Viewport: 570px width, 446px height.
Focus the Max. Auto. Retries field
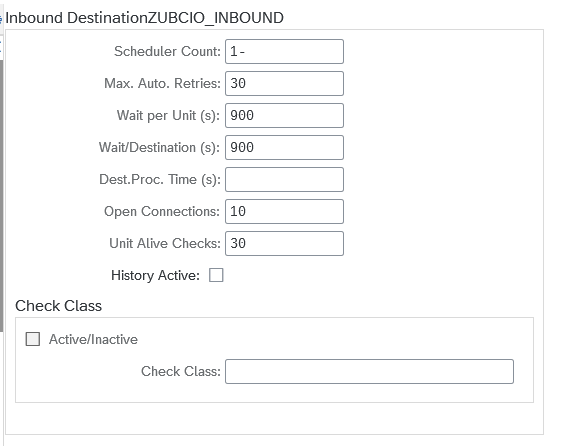tap(284, 84)
